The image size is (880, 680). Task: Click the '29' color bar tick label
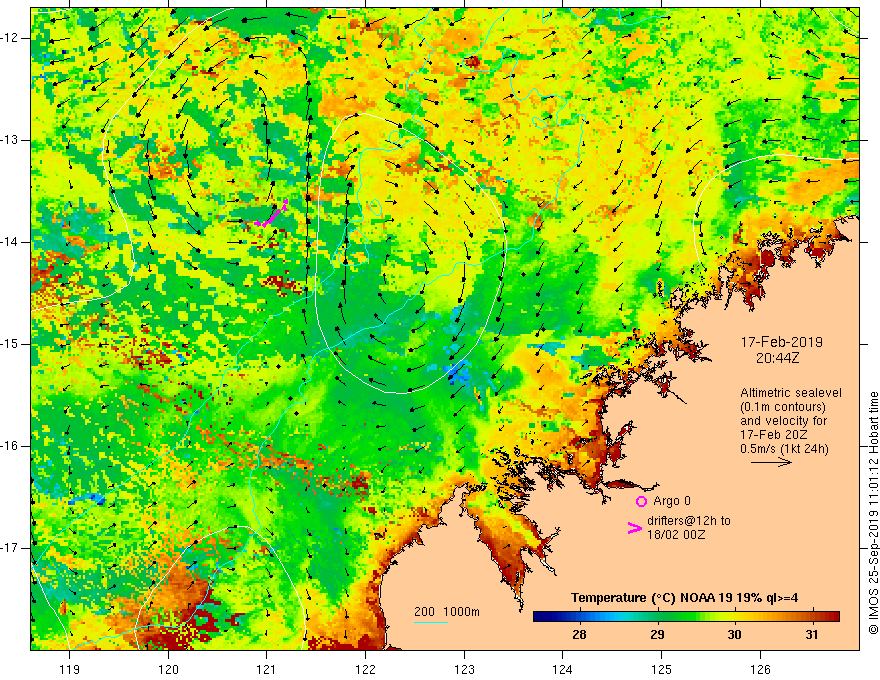[x=657, y=635]
